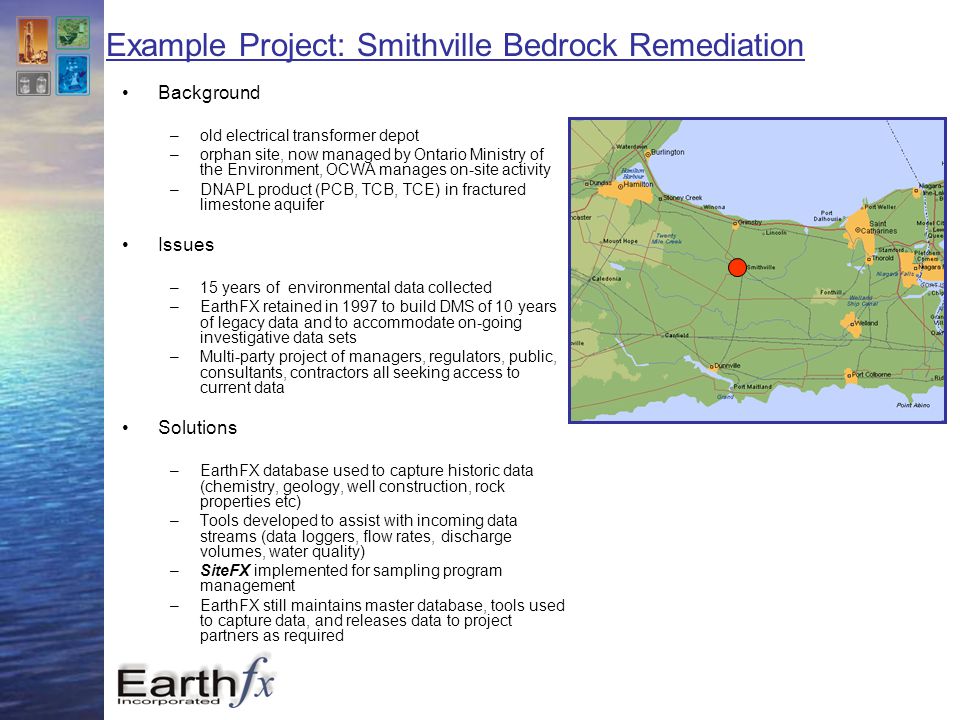This screenshot has width=960, height=720.
Task: Click the Smithville label on the map
Action: tap(761, 268)
